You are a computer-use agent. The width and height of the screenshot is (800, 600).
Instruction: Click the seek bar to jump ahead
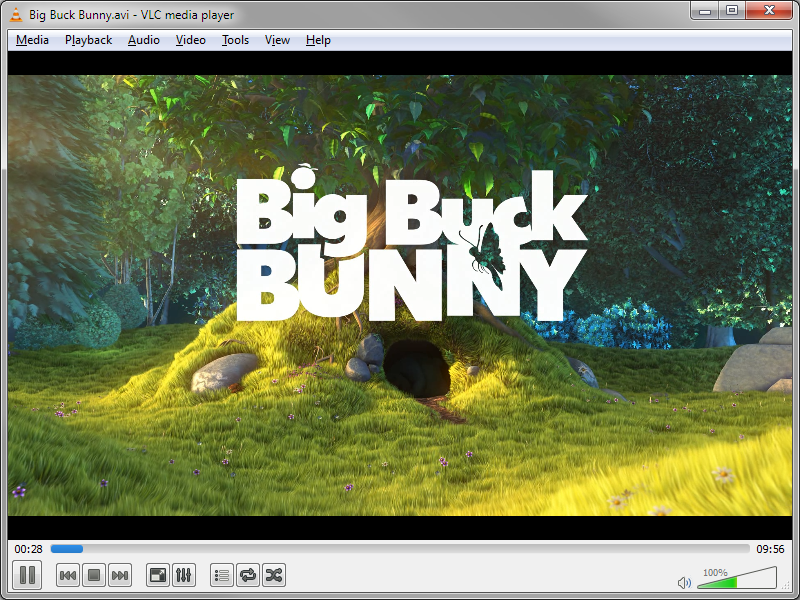(400, 548)
